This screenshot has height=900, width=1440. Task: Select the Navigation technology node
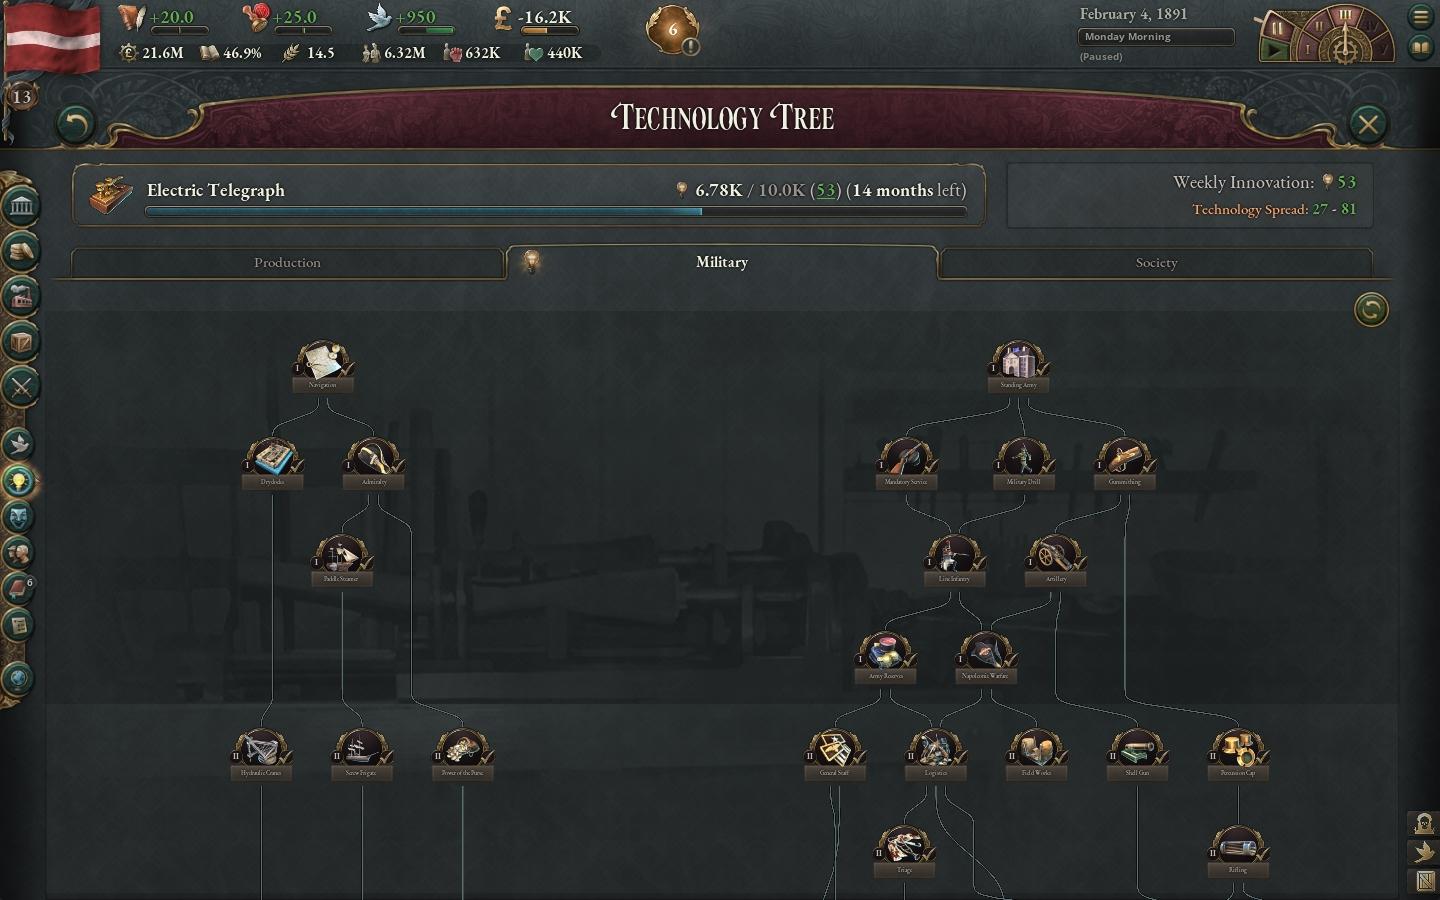click(322, 362)
